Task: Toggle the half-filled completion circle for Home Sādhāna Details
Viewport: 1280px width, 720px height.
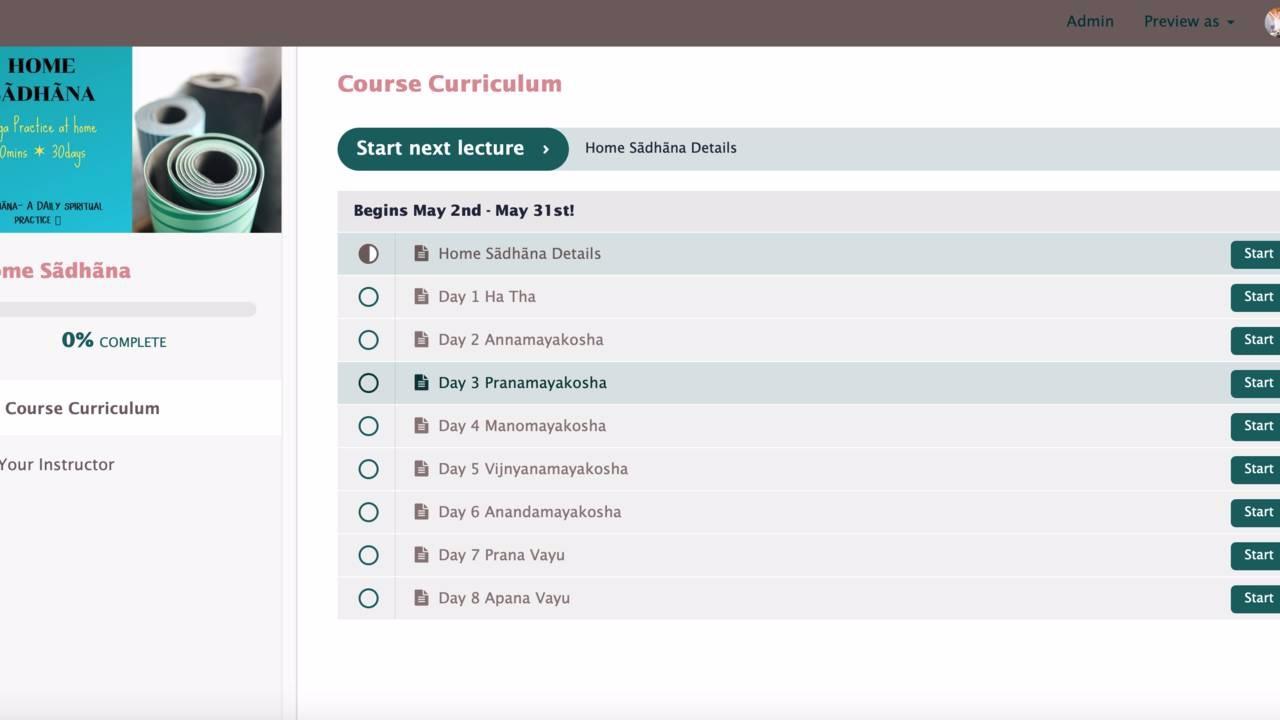Action: pyautogui.click(x=368, y=254)
